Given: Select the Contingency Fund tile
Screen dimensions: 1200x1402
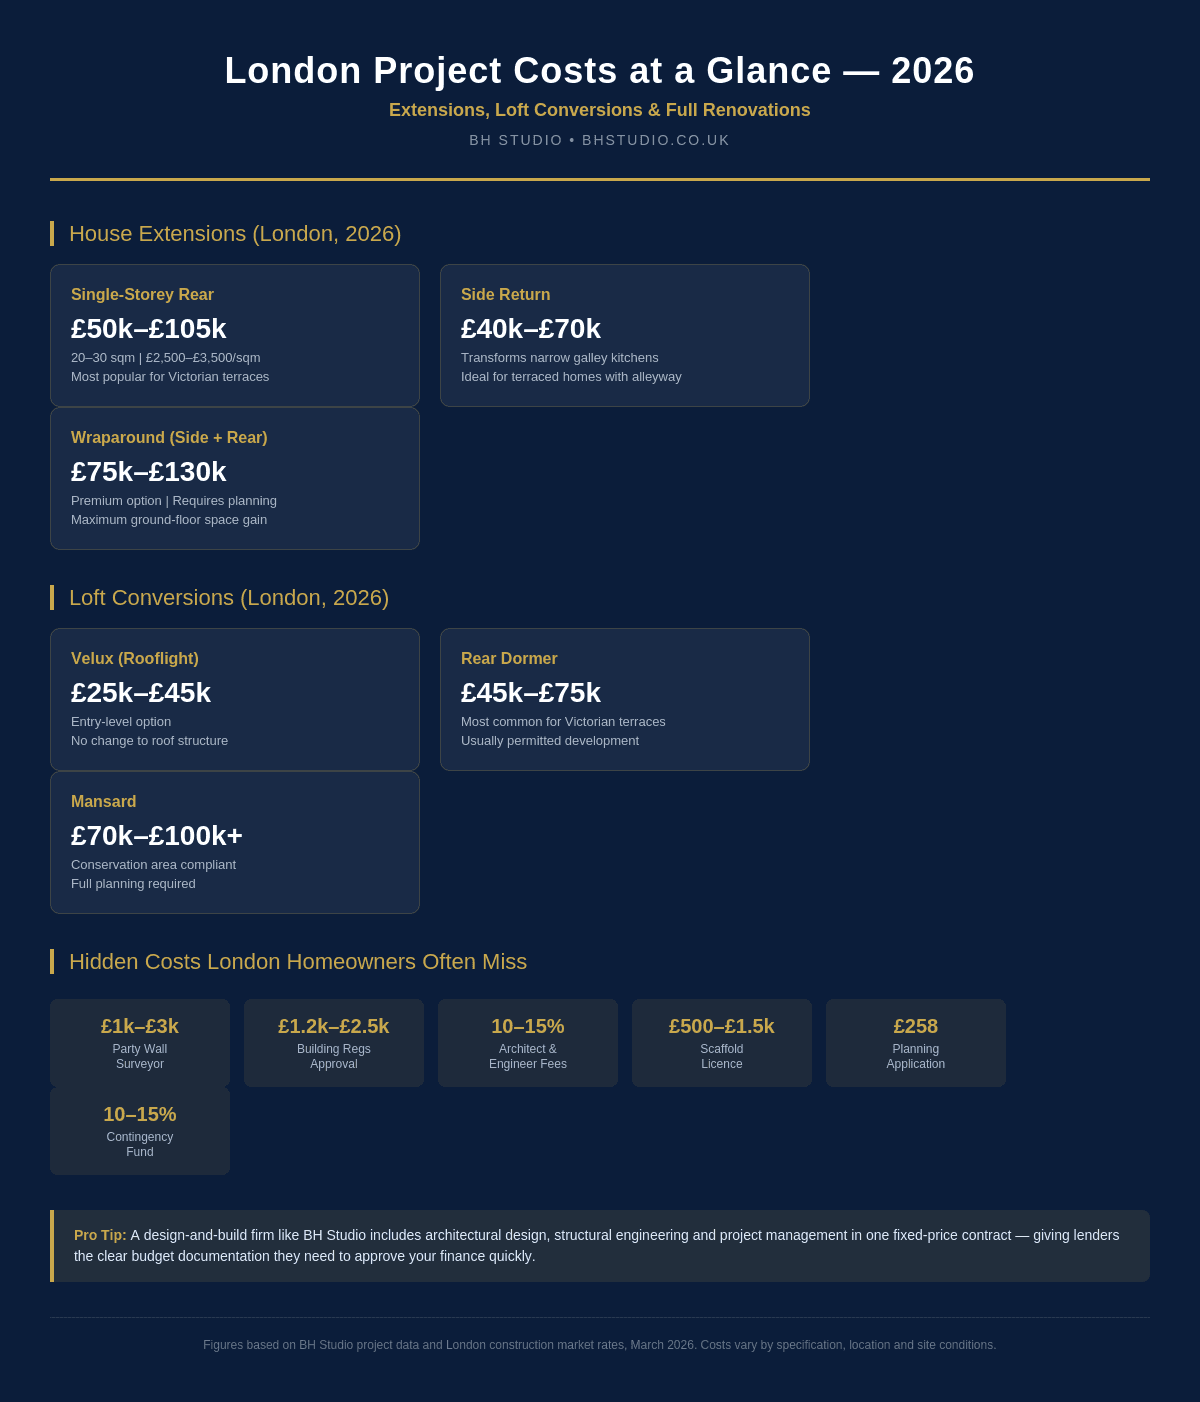Looking at the screenshot, I should [x=140, y=1131].
